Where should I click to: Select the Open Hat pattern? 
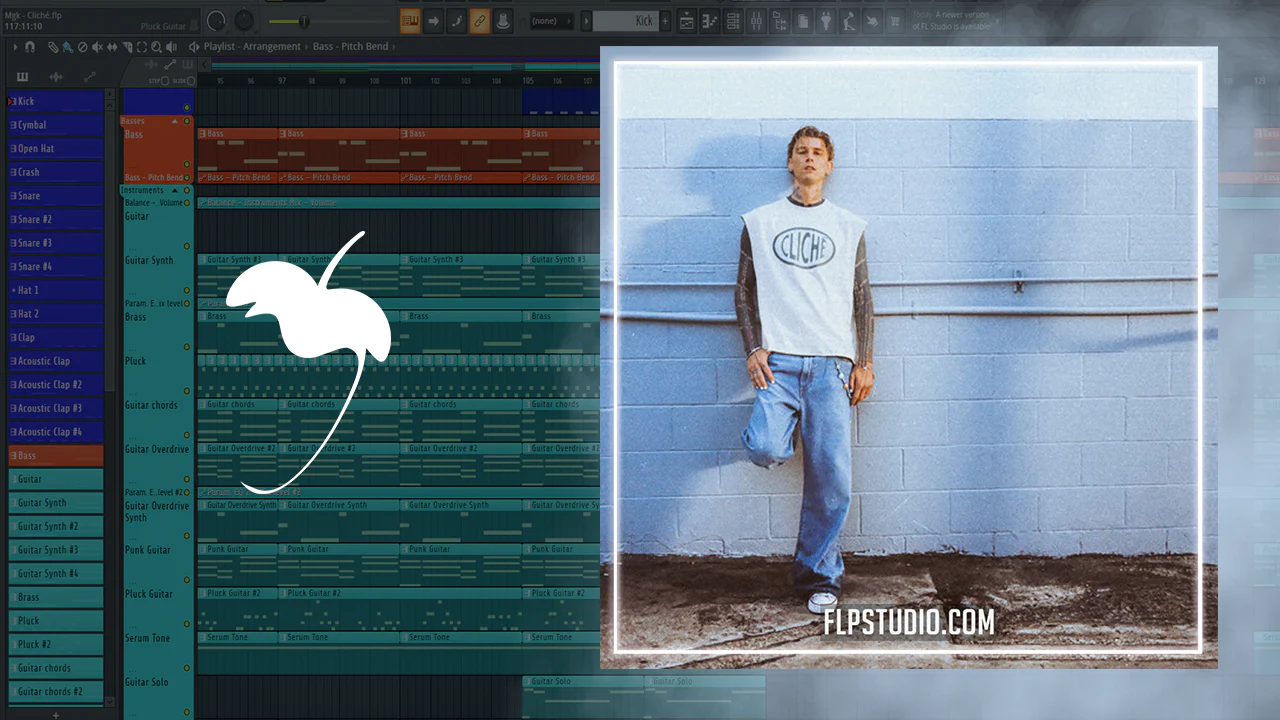55,148
